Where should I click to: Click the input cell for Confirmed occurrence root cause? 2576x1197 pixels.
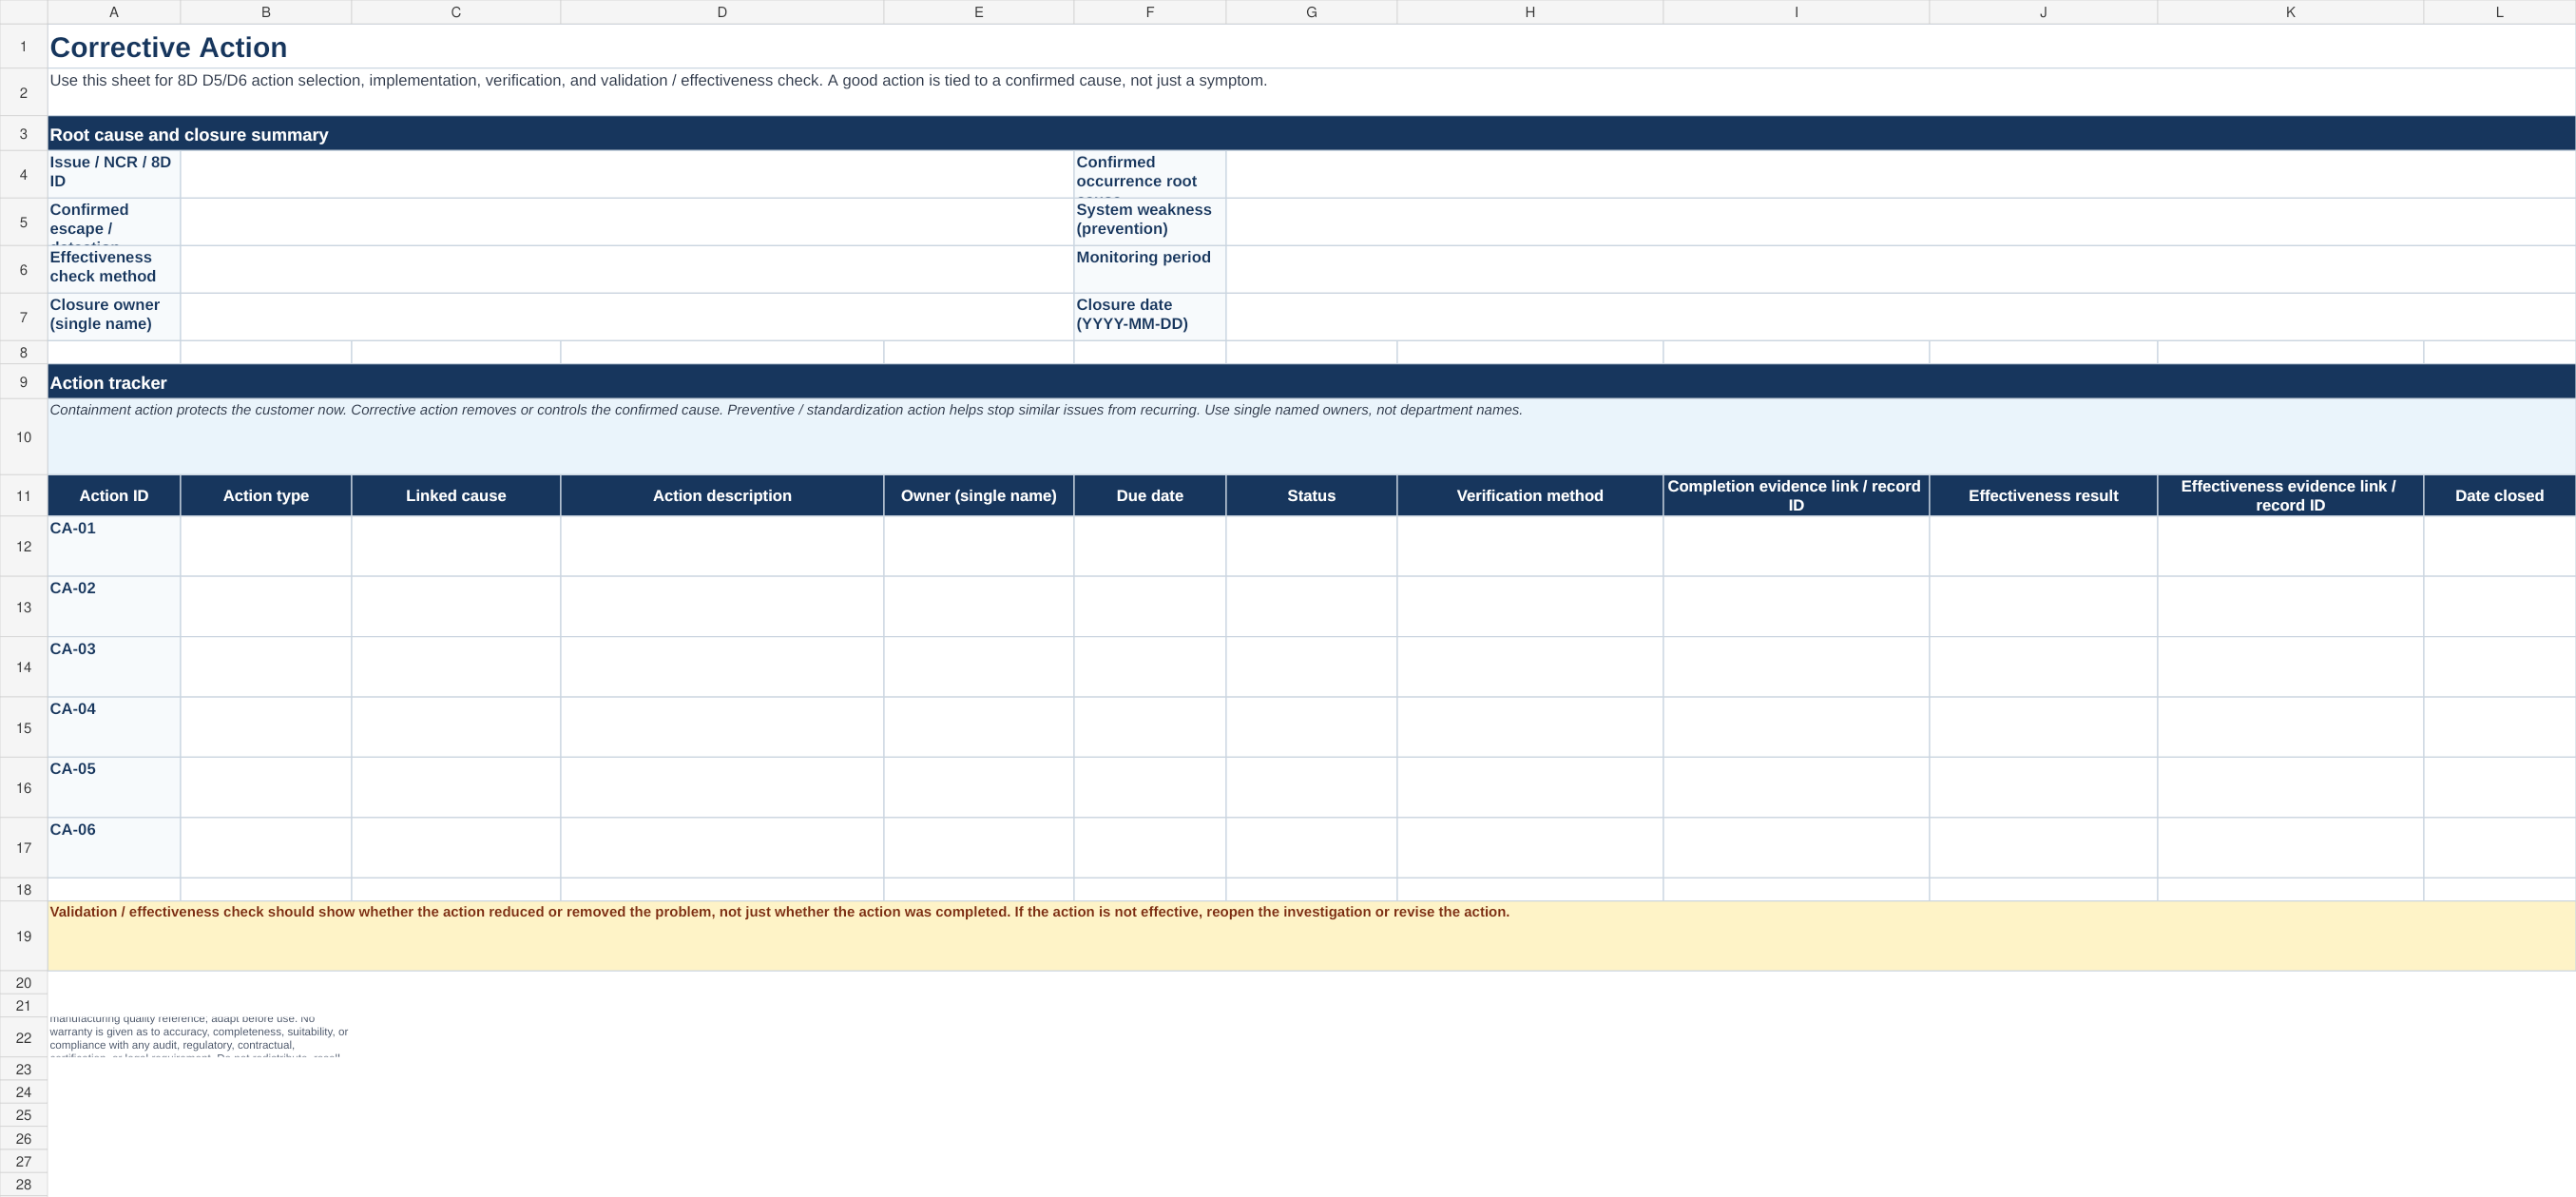pos(1900,174)
